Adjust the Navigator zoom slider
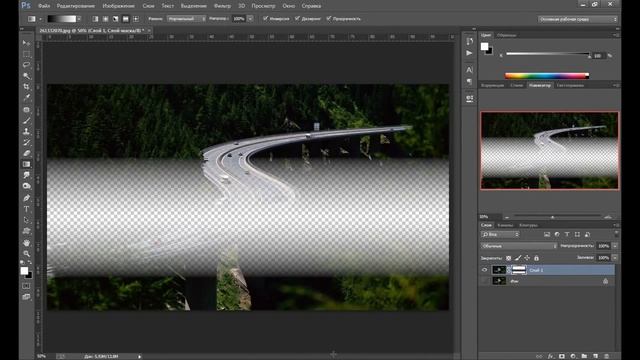 (x=553, y=217)
